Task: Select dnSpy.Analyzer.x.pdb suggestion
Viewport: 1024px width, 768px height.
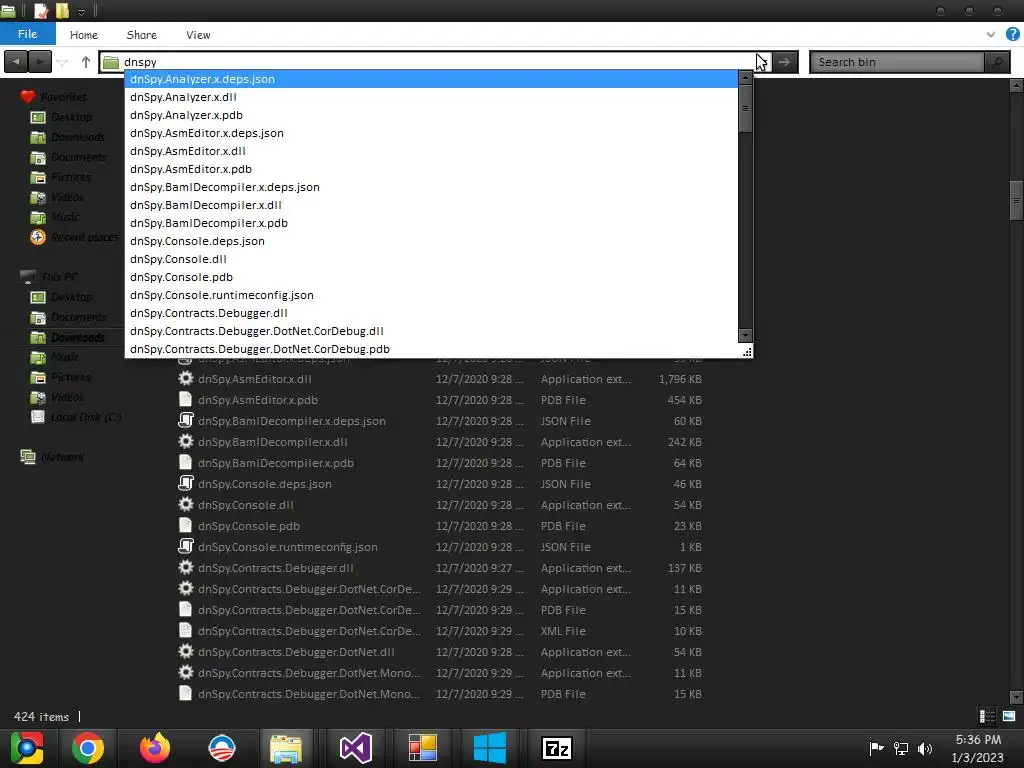Action: 431,115
